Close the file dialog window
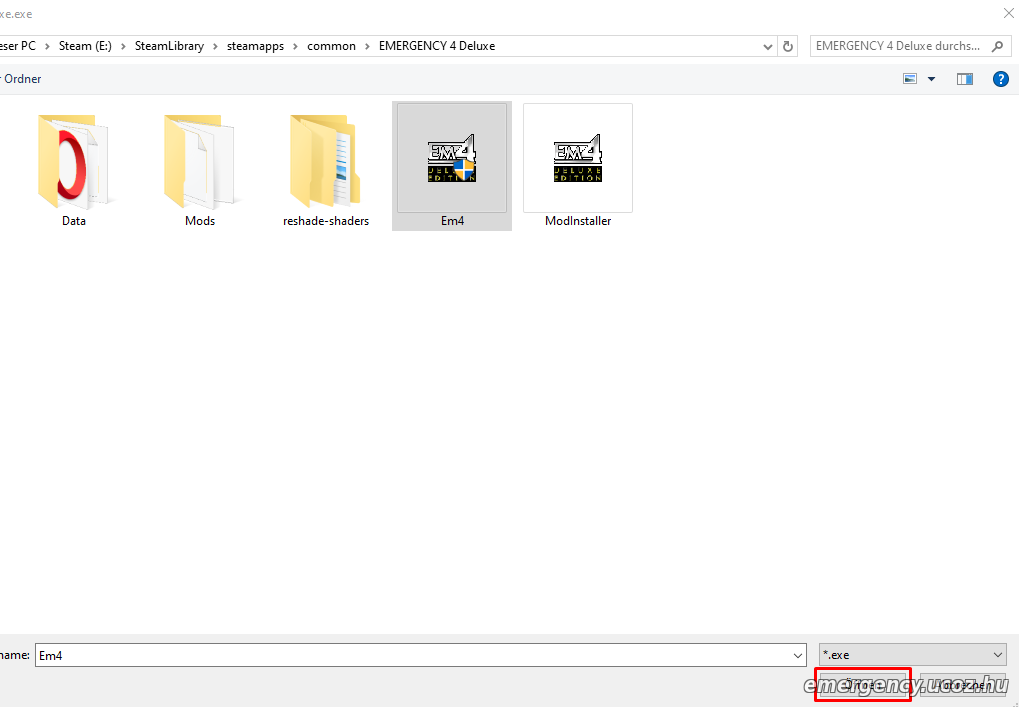1019x707 pixels. tap(1009, 12)
